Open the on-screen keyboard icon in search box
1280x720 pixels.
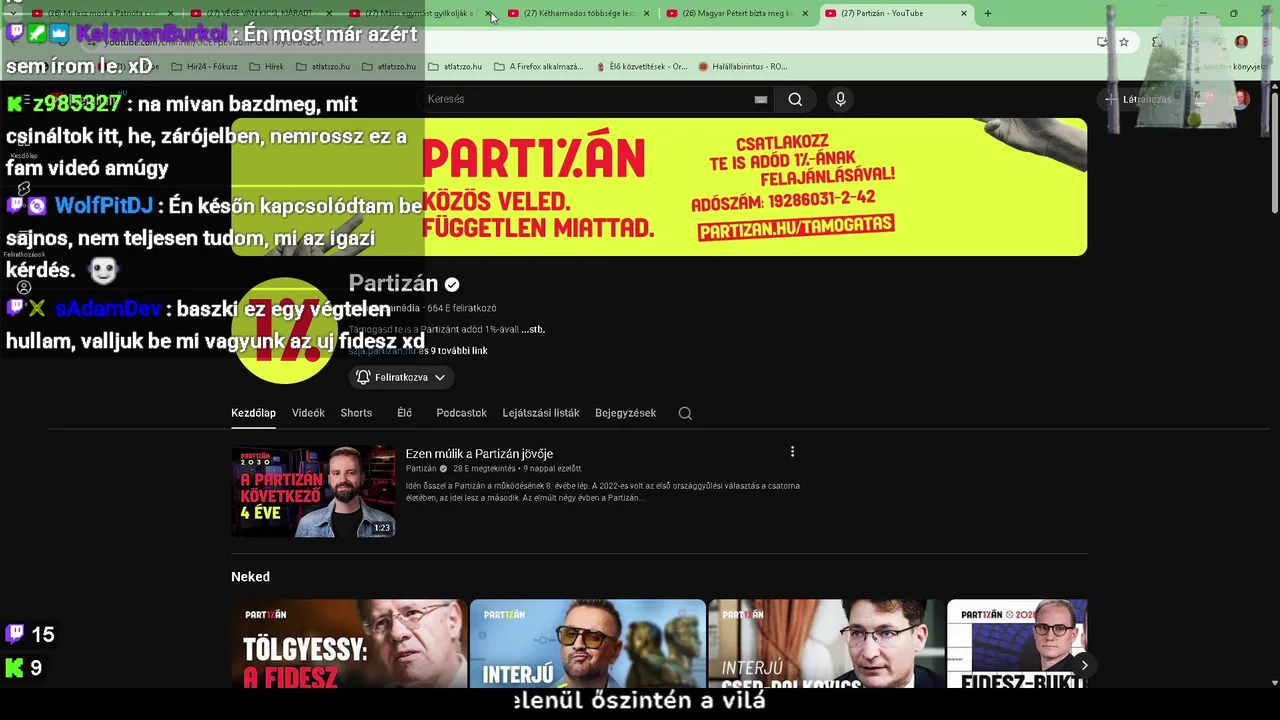point(761,99)
